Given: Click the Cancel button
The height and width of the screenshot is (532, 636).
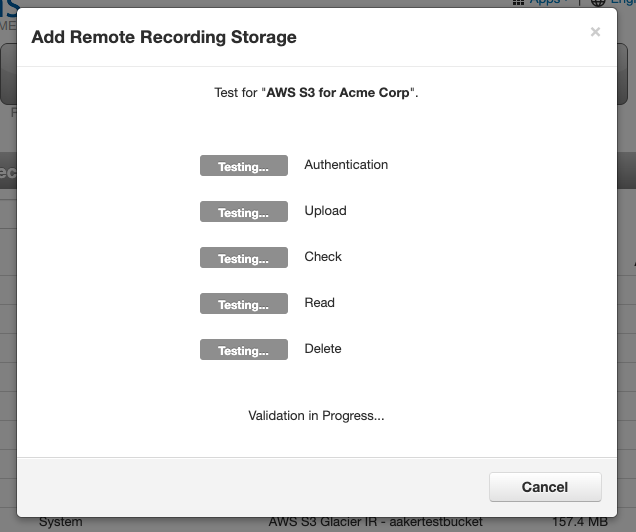Looking at the screenshot, I should pos(545,487).
